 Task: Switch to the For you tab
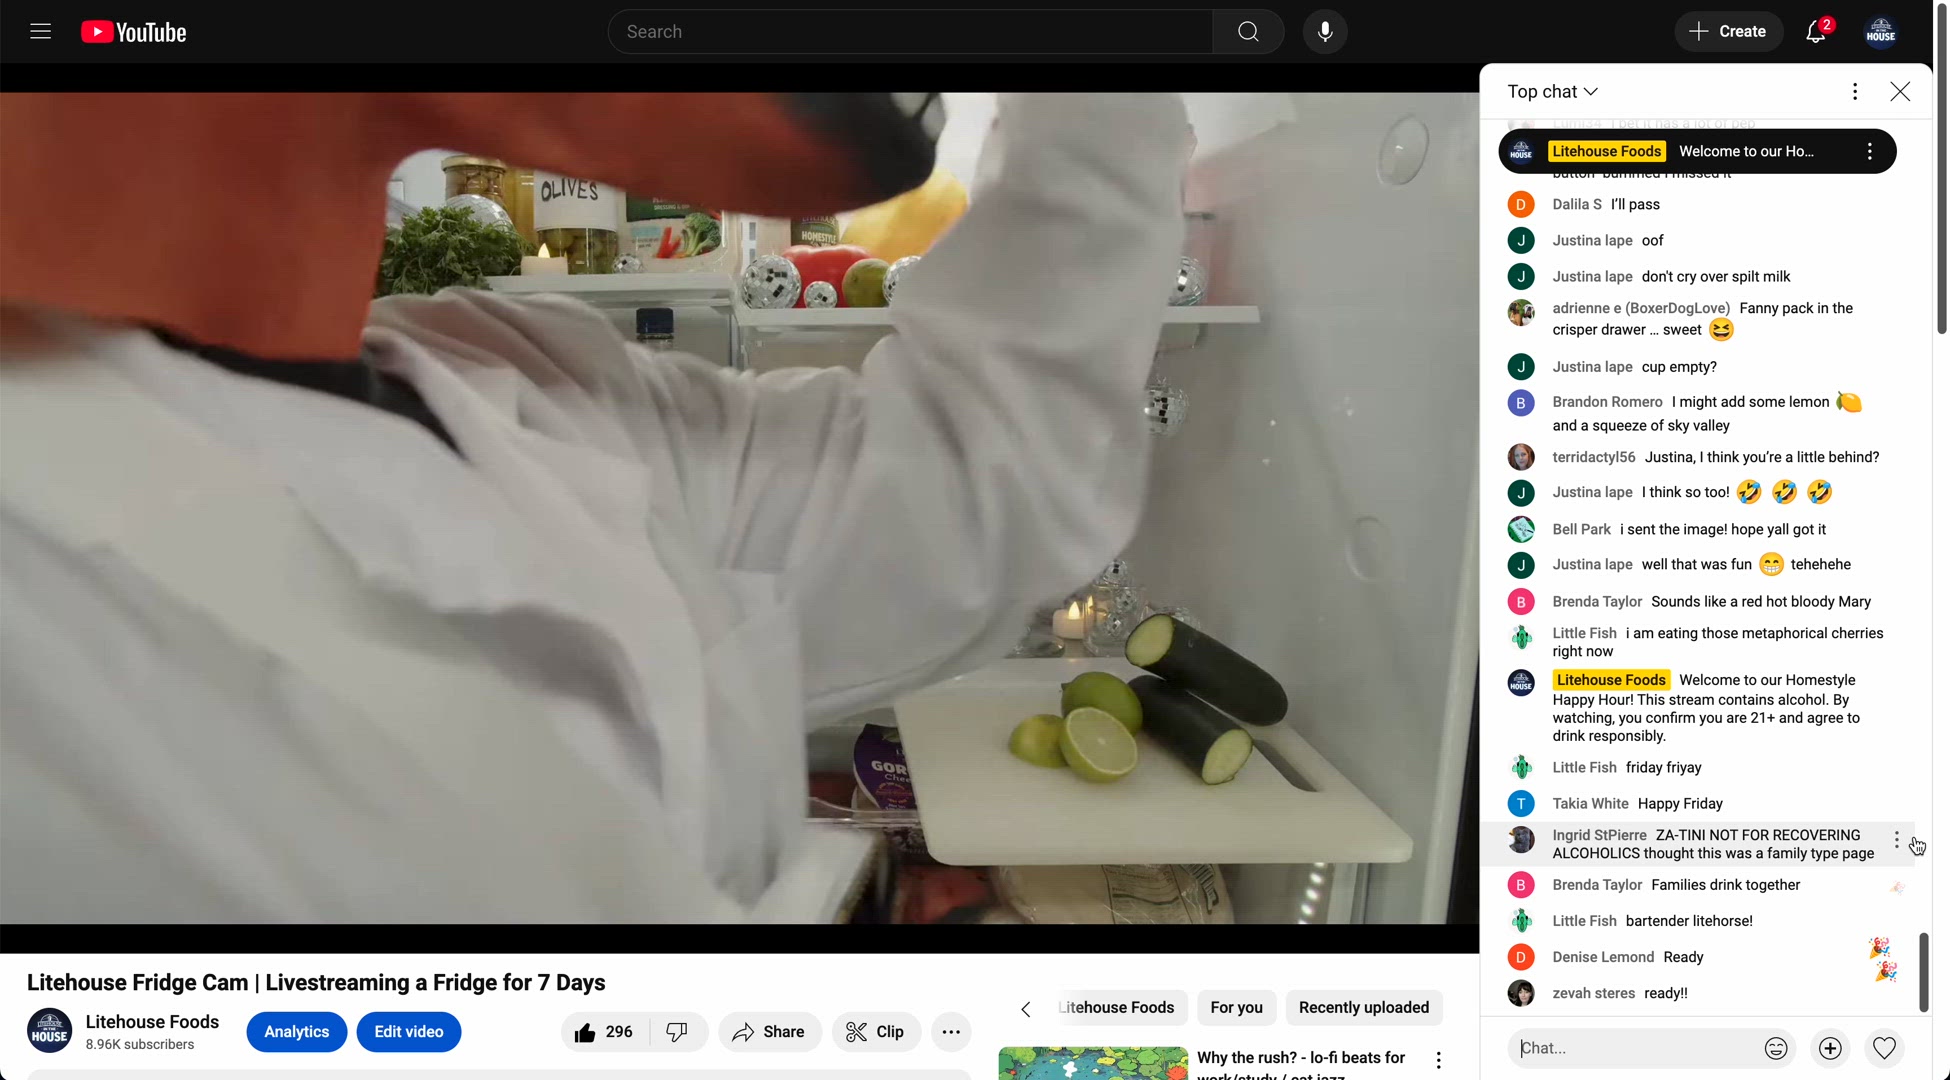coord(1236,1008)
